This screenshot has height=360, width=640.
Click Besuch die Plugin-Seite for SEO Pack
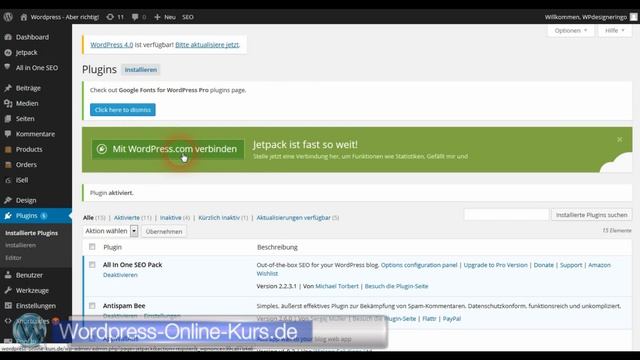tap(396, 287)
